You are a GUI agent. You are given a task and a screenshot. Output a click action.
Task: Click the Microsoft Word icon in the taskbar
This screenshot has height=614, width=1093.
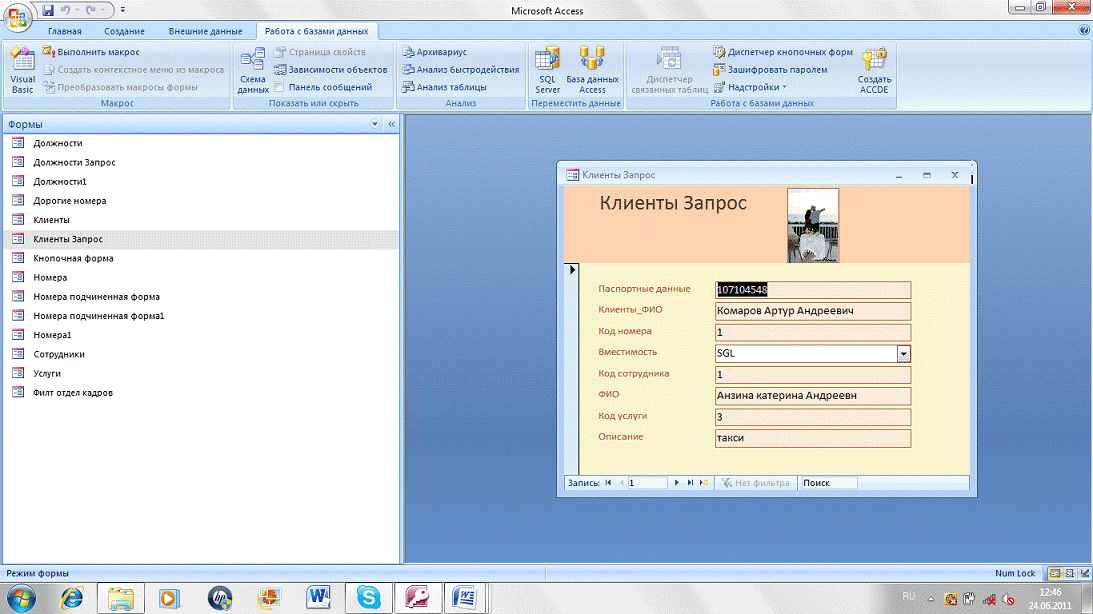click(x=320, y=597)
